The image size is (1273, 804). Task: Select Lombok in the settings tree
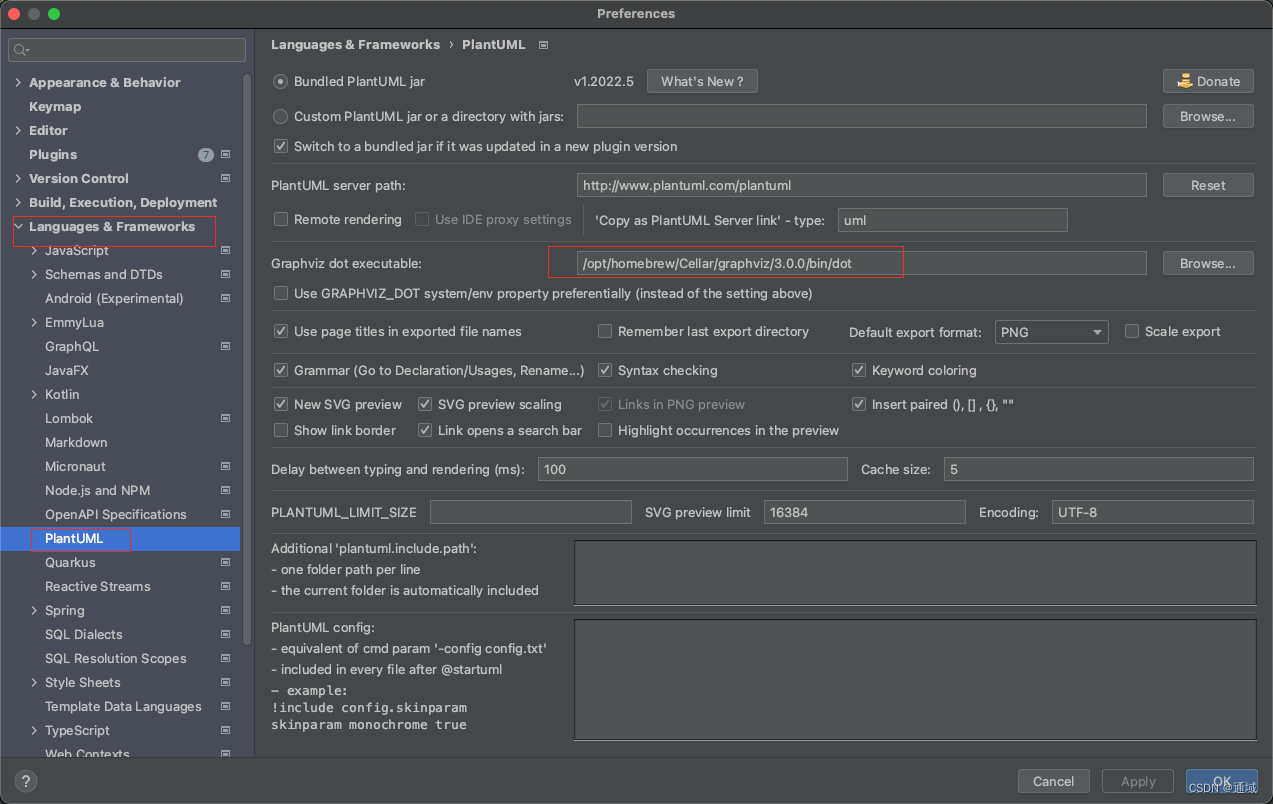tap(69, 418)
